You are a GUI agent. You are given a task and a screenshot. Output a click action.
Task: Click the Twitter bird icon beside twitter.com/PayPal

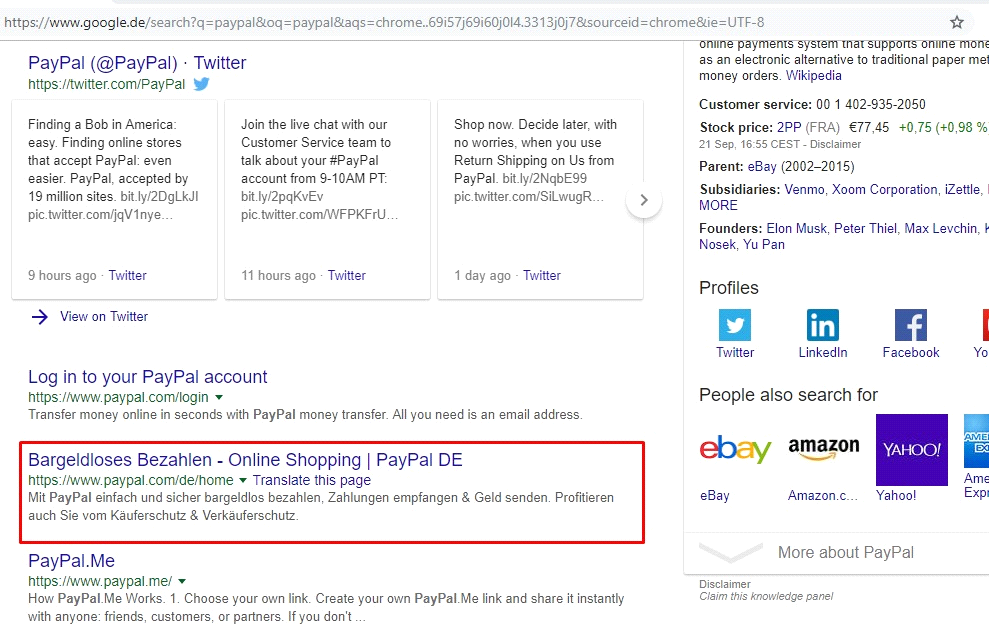pos(201,84)
